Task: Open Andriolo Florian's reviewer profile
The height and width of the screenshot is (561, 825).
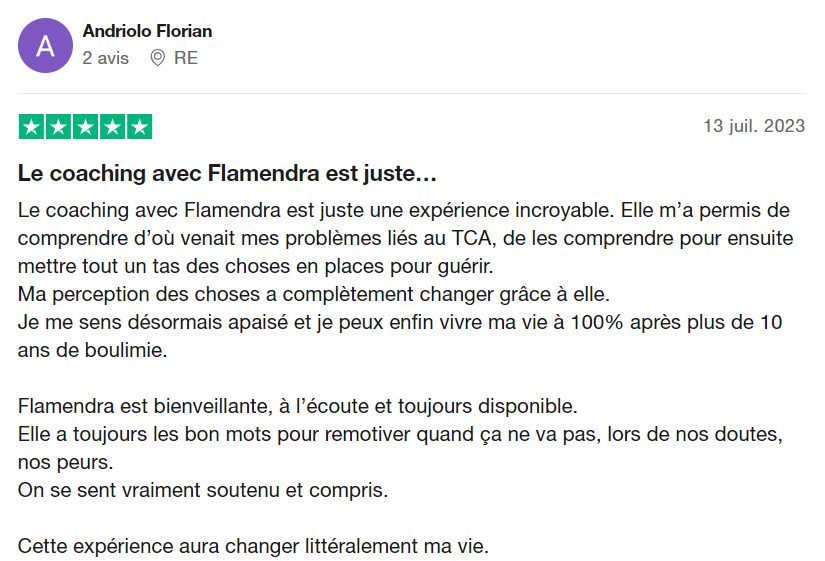Action: click(x=147, y=31)
